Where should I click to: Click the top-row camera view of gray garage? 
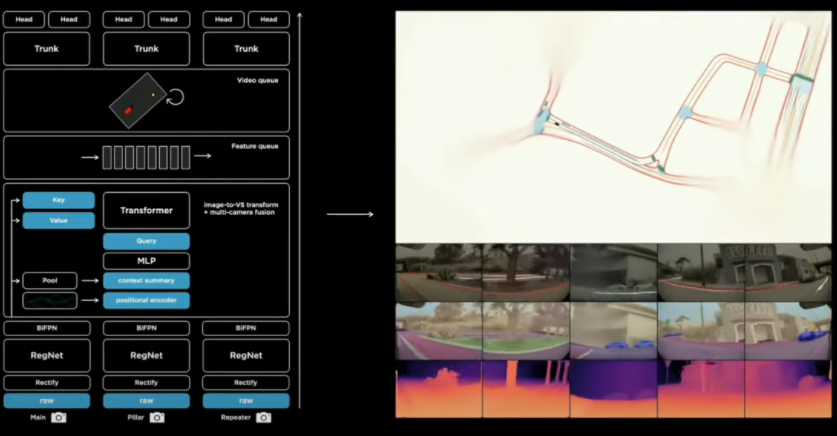(613, 273)
